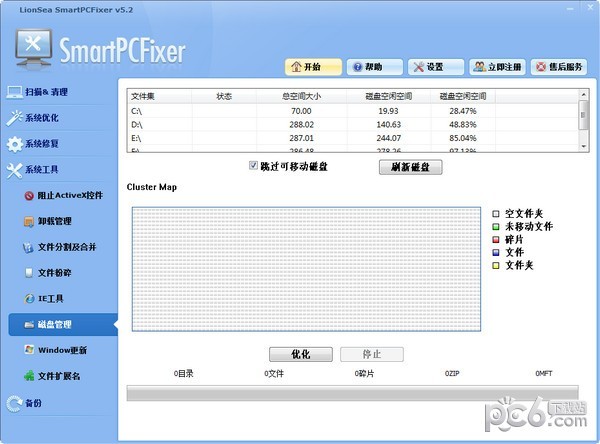Select the D:\ drive row
The height and width of the screenshot is (444, 600).
353,125
